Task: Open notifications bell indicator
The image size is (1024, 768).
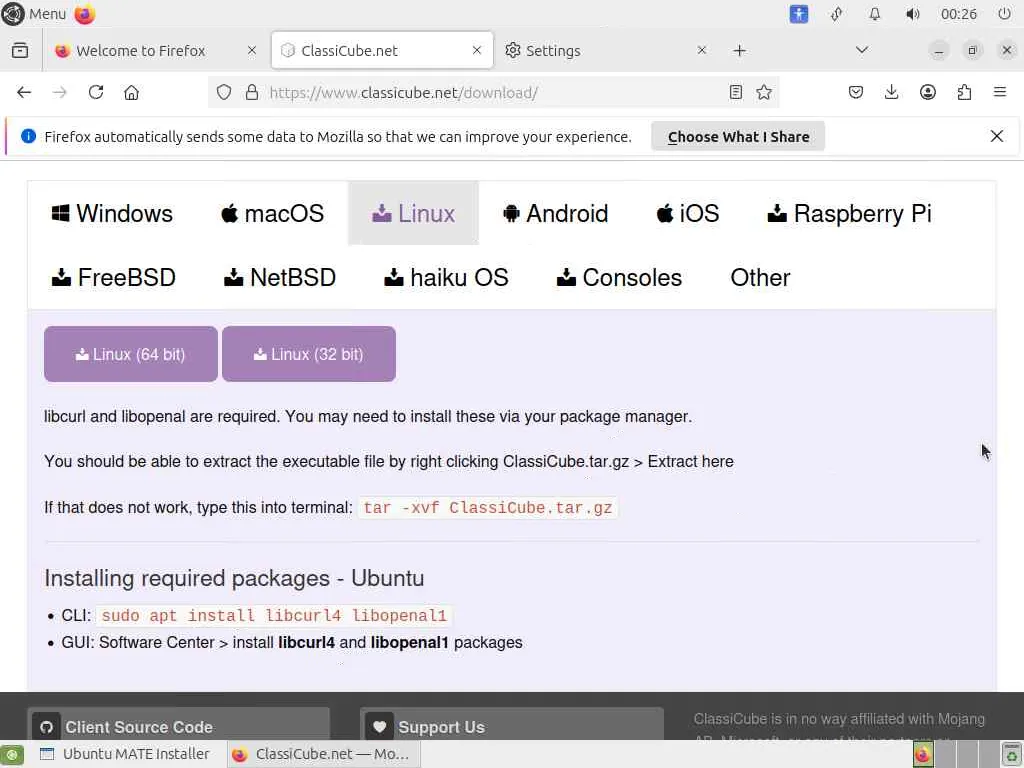Action: click(874, 14)
